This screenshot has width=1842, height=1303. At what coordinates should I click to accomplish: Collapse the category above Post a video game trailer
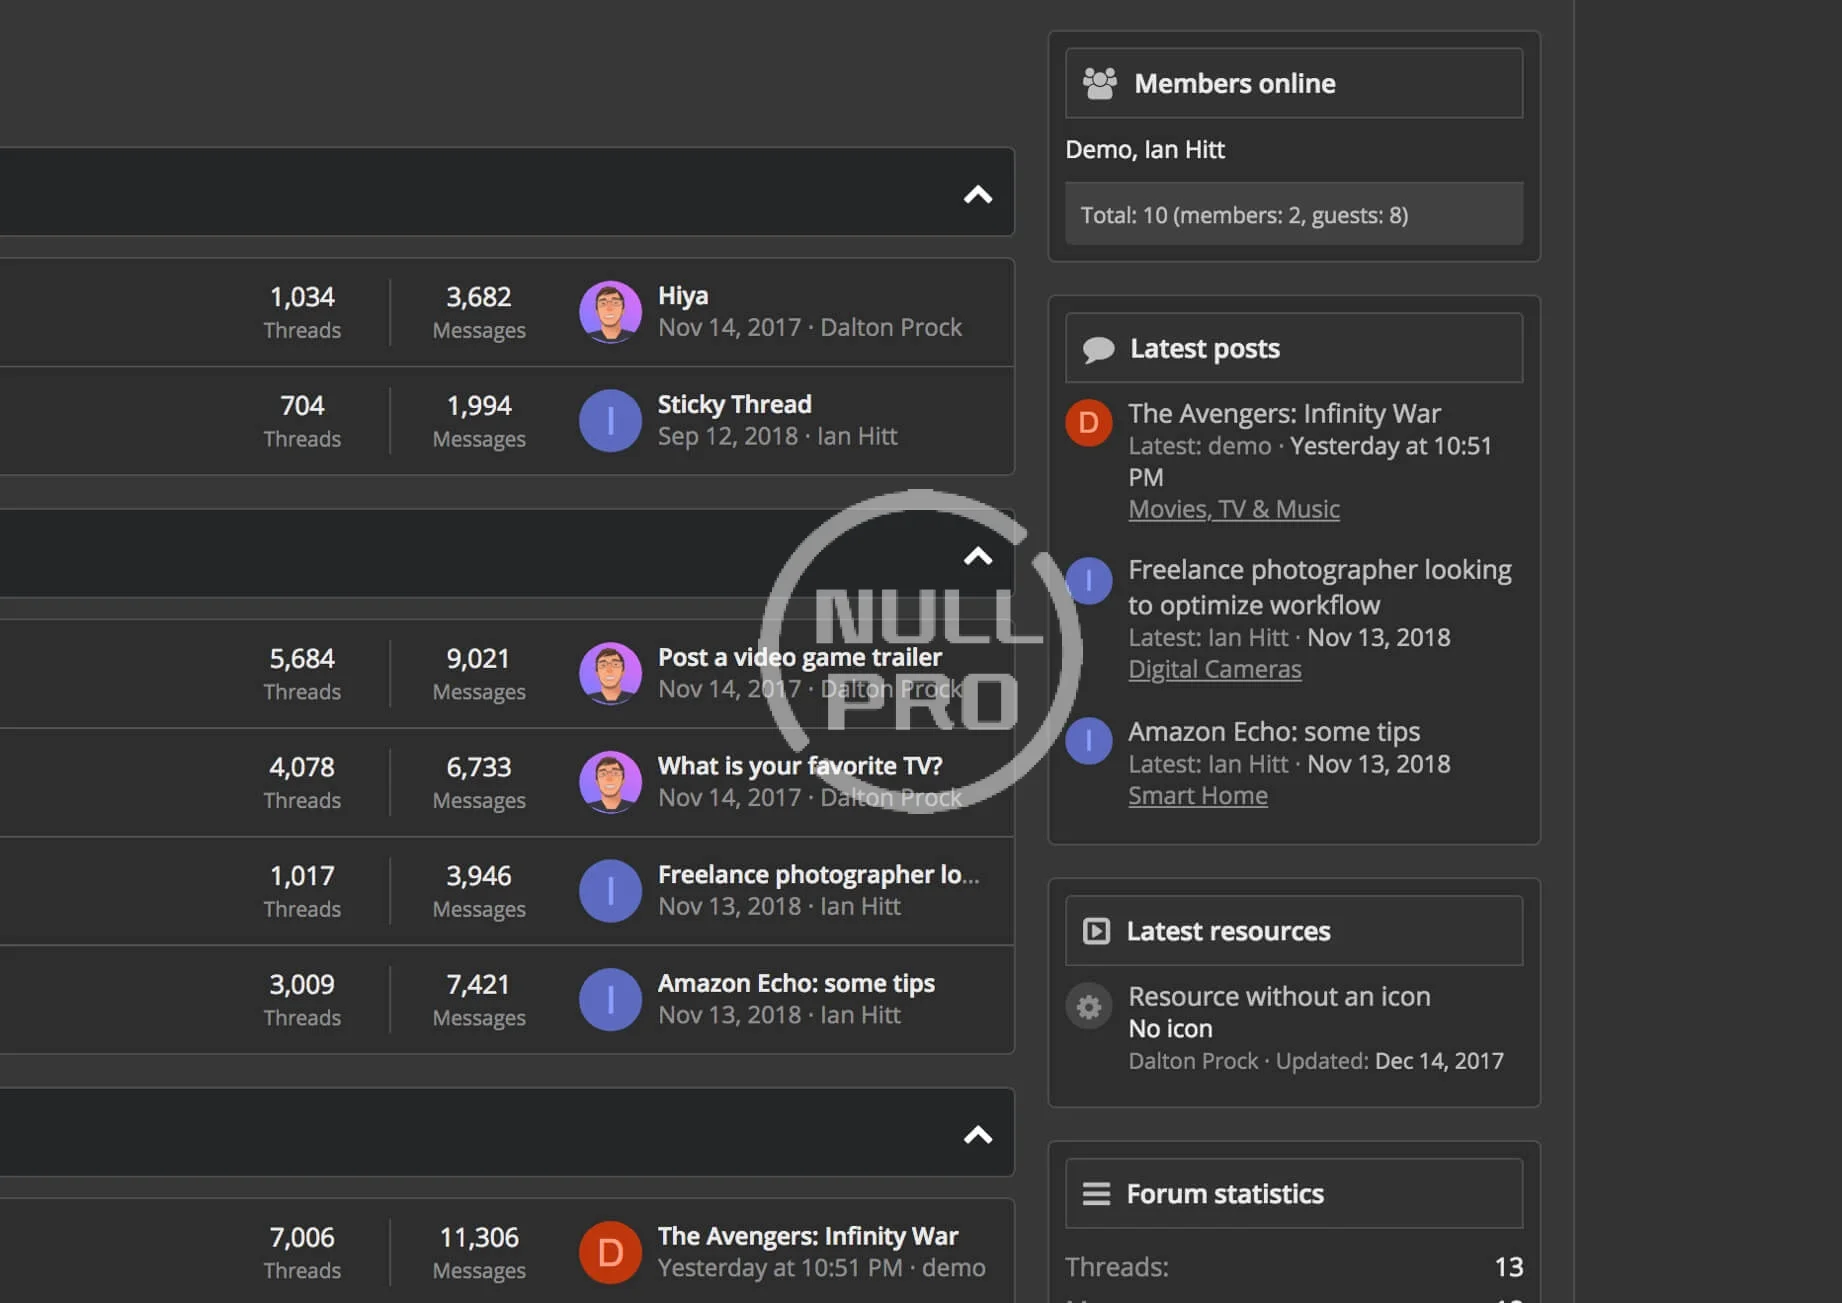pyautogui.click(x=977, y=556)
